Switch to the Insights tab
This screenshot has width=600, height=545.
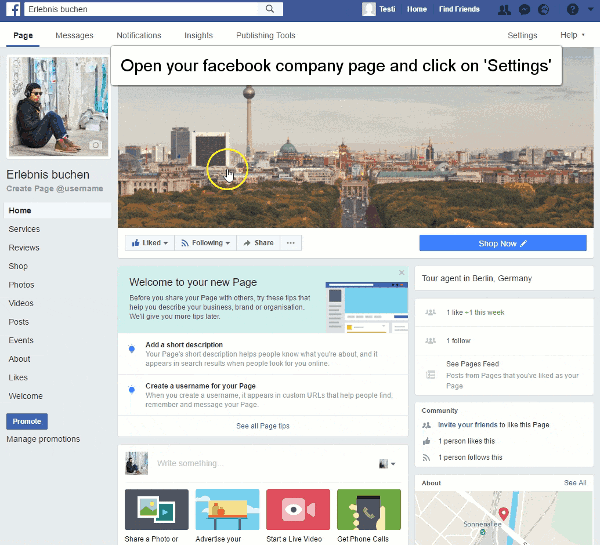click(x=199, y=35)
